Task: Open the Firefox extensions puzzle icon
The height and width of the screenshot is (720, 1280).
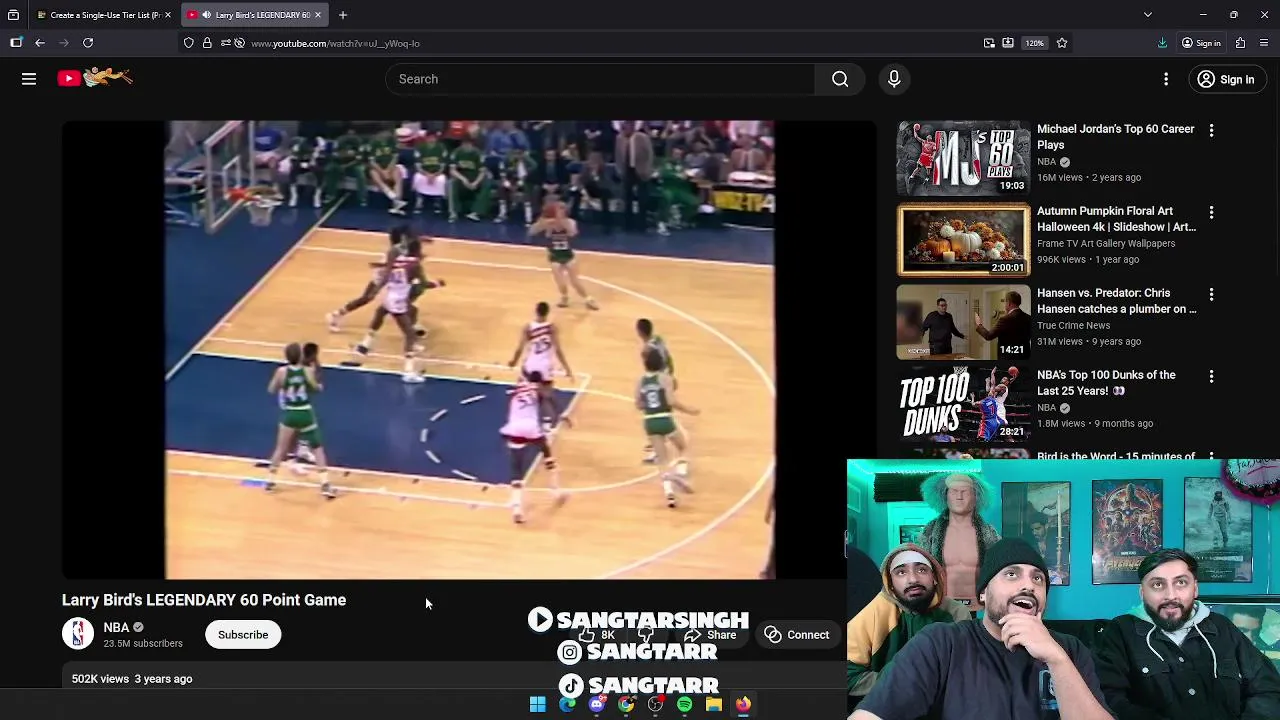Action: pyautogui.click(x=1240, y=43)
